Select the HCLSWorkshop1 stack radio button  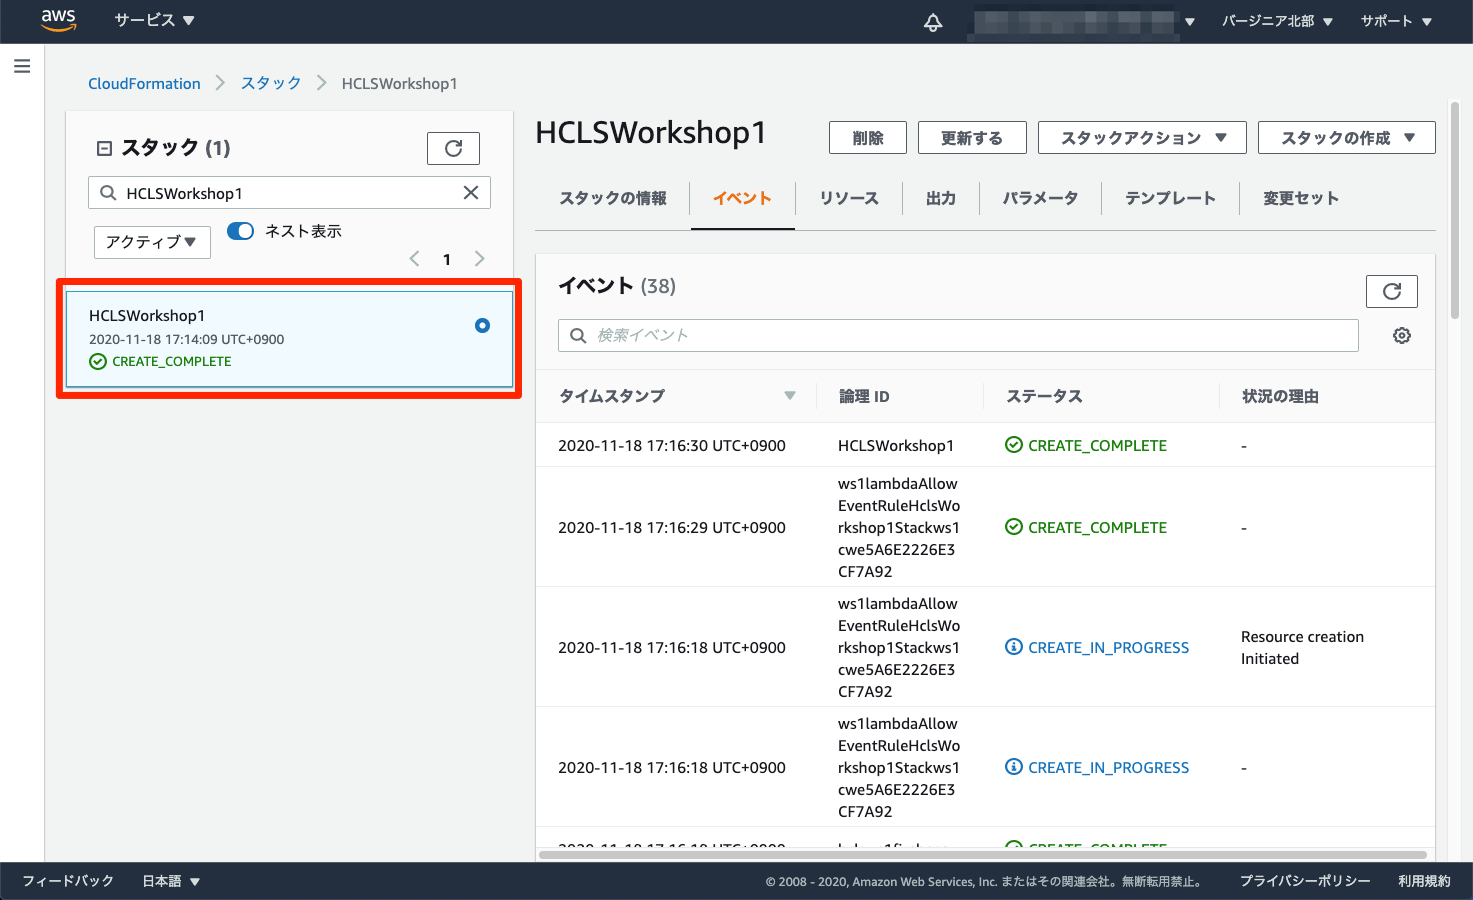(x=482, y=325)
